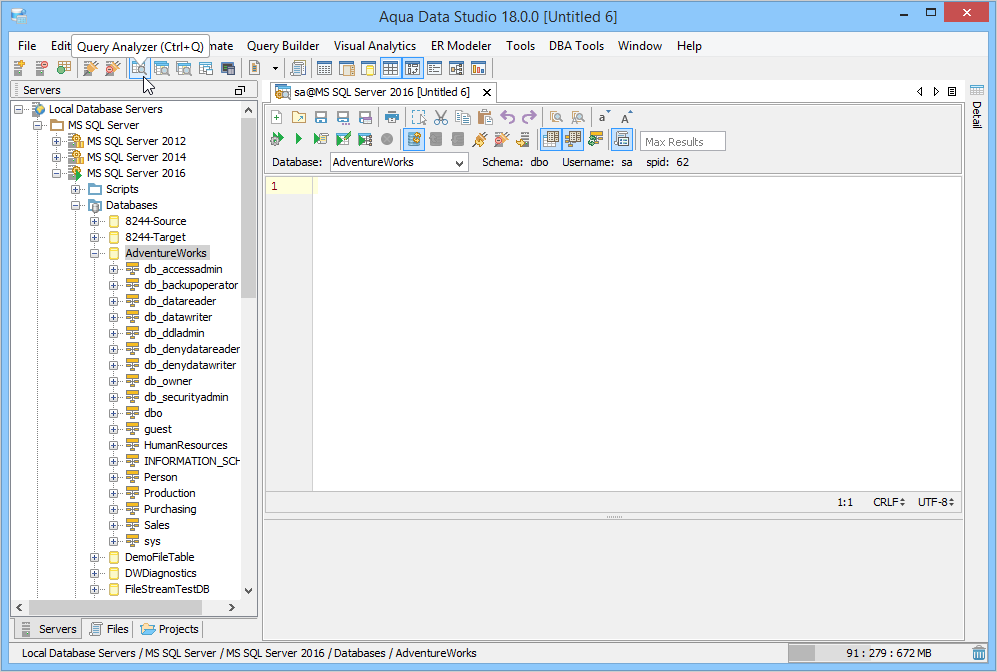
Task: Click the Register Server icon in main toolbar
Action: 19,68
